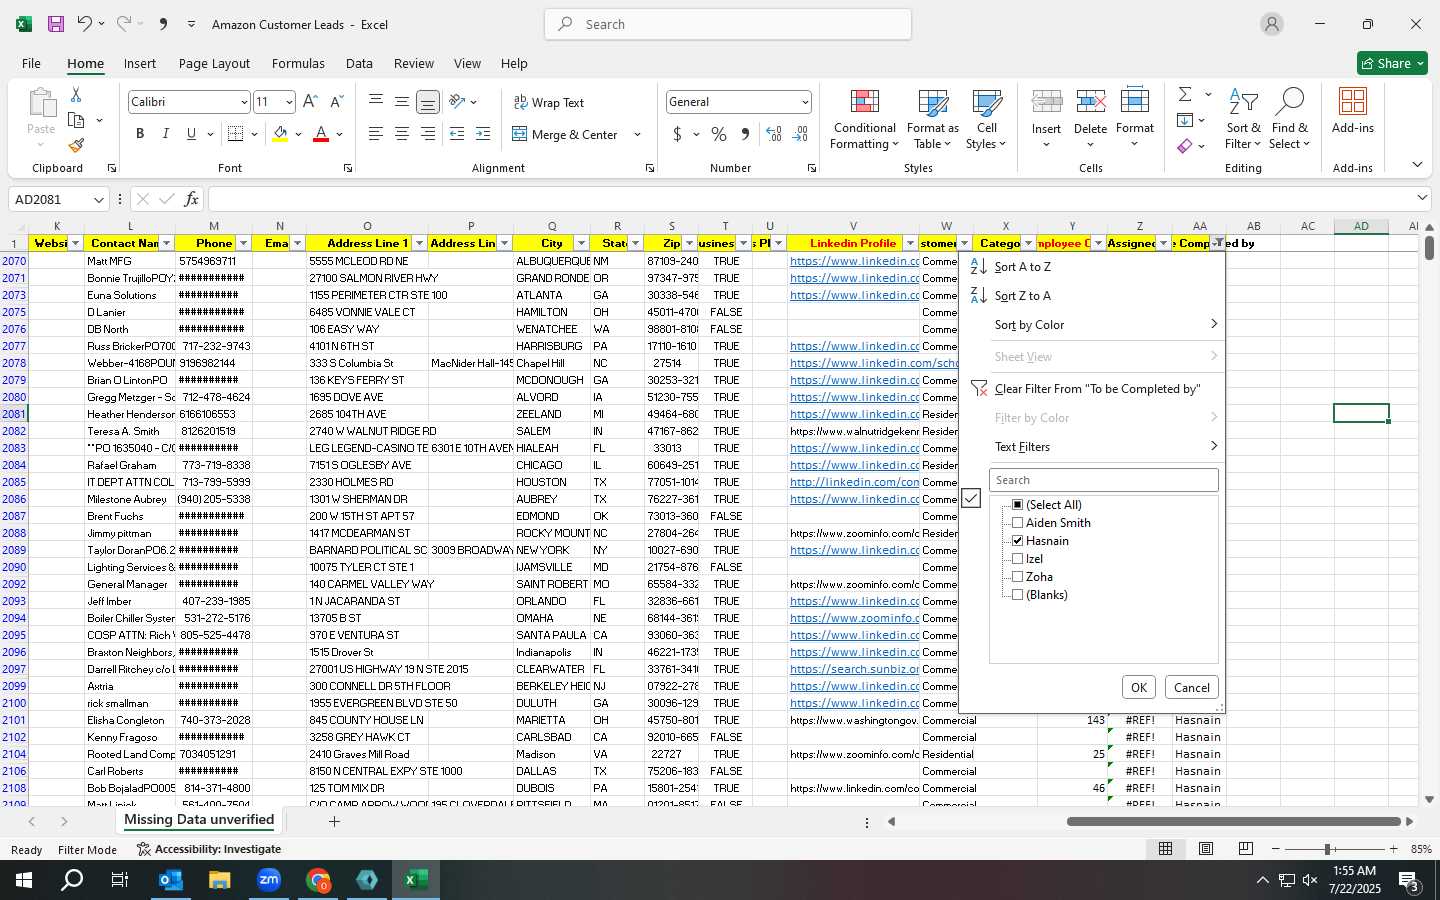Open Chrome from the taskbar
This screenshot has width=1440, height=900.
[318, 880]
